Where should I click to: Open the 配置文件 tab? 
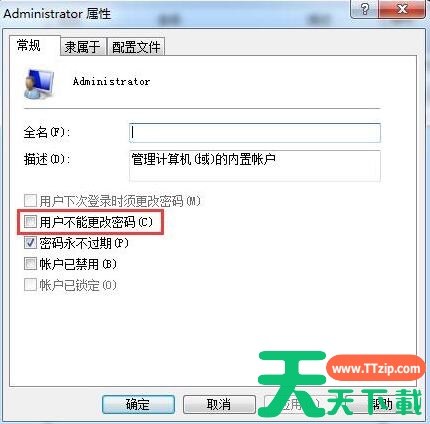pos(136,46)
